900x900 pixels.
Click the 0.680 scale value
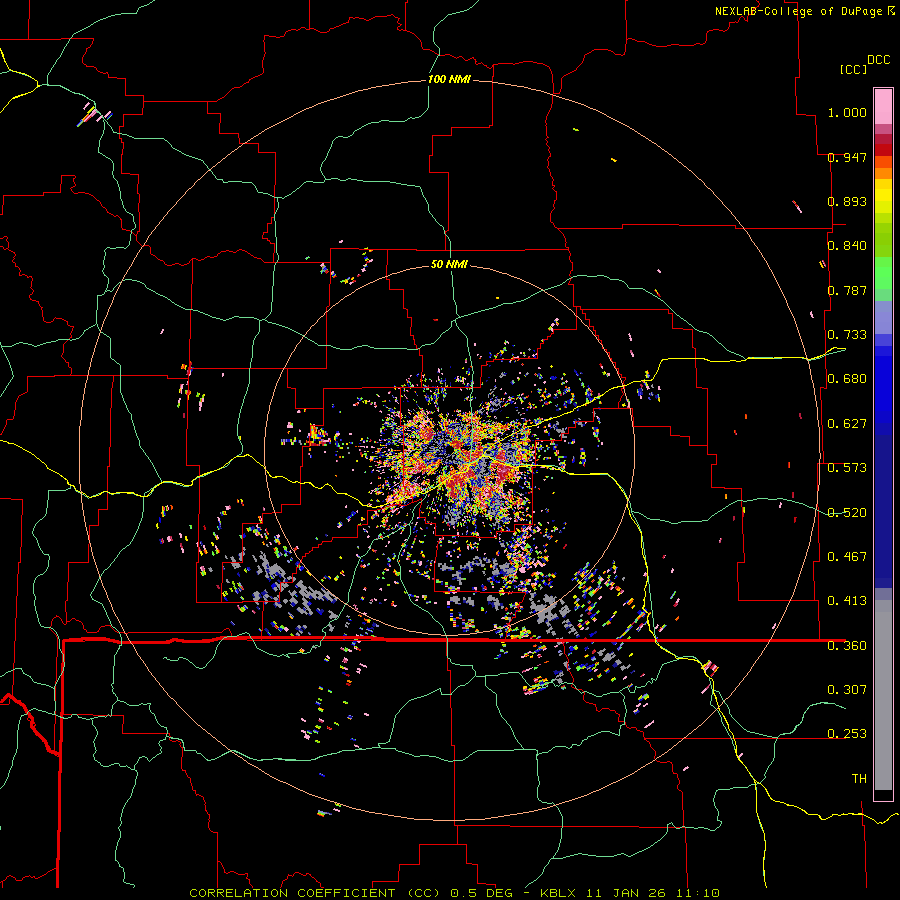tap(847, 379)
